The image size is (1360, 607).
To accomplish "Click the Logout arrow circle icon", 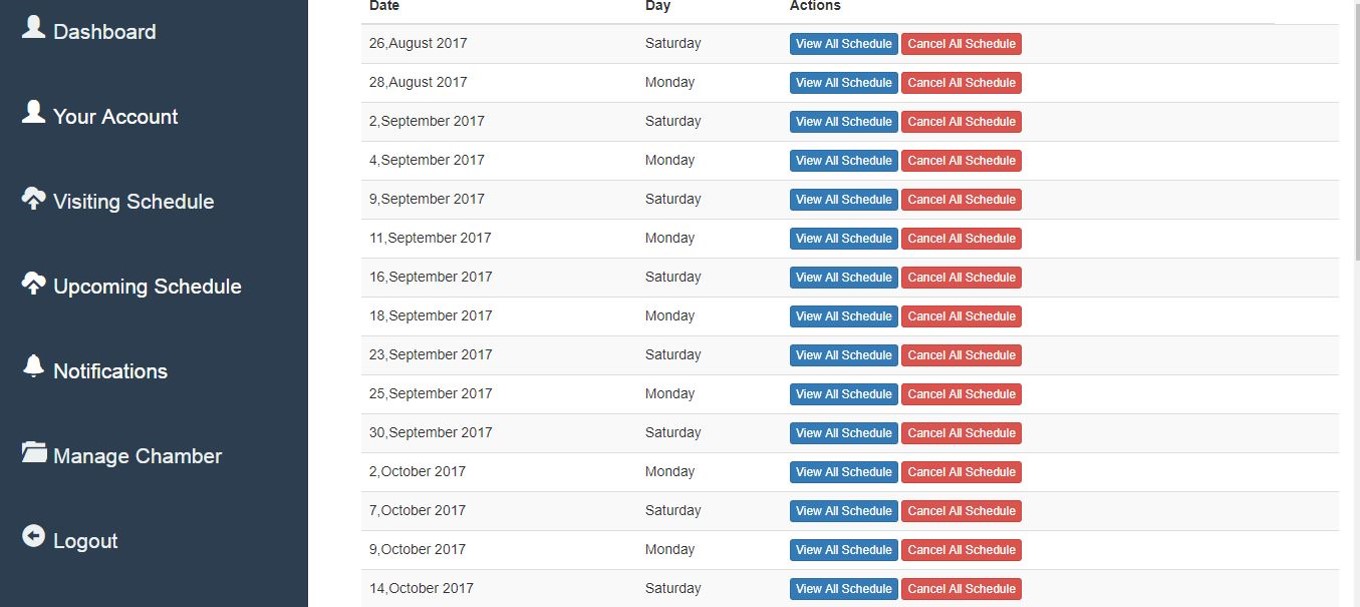I will tap(33, 537).
